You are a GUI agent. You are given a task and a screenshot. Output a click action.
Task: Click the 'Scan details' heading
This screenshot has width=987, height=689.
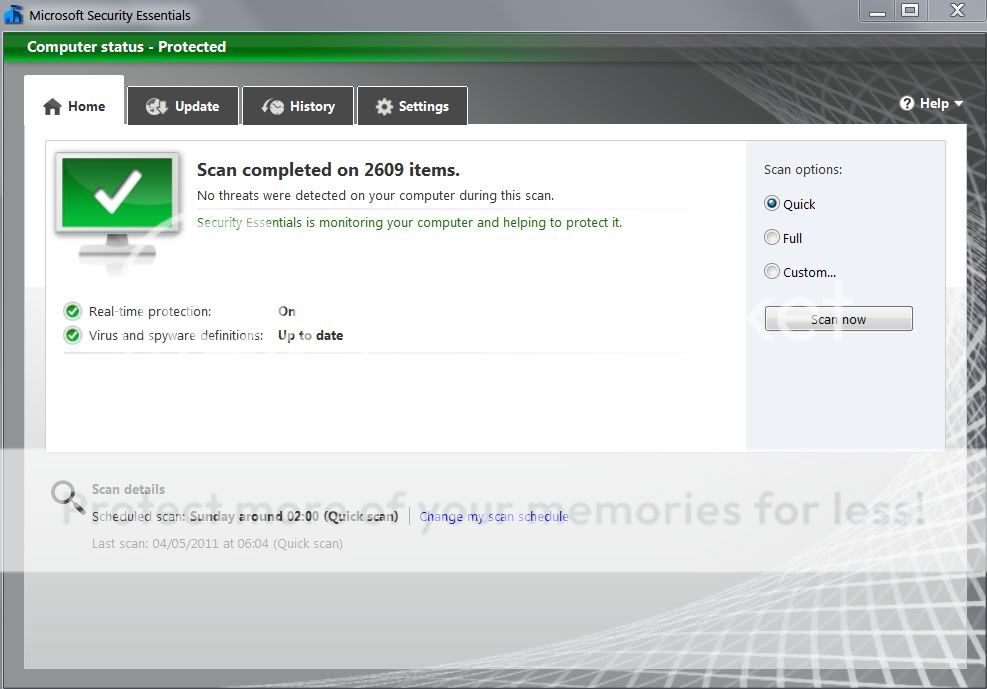coord(128,490)
